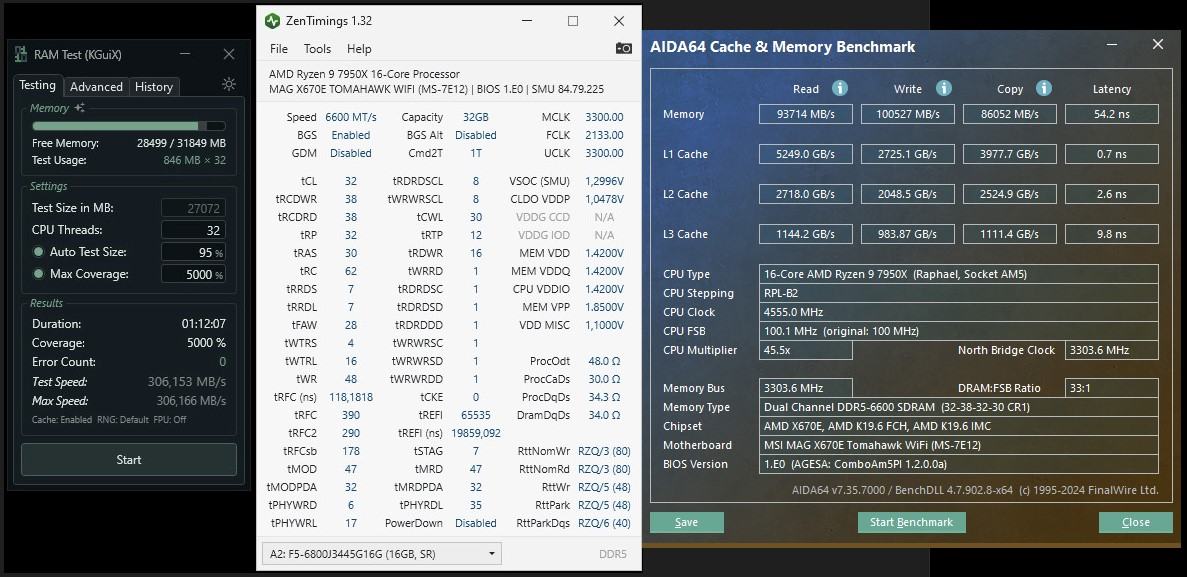Image resolution: width=1187 pixels, height=577 pixels.
Task: Click the DRAM:FSB Ratio 33:1 field
Action: [x=1111, y=388]
